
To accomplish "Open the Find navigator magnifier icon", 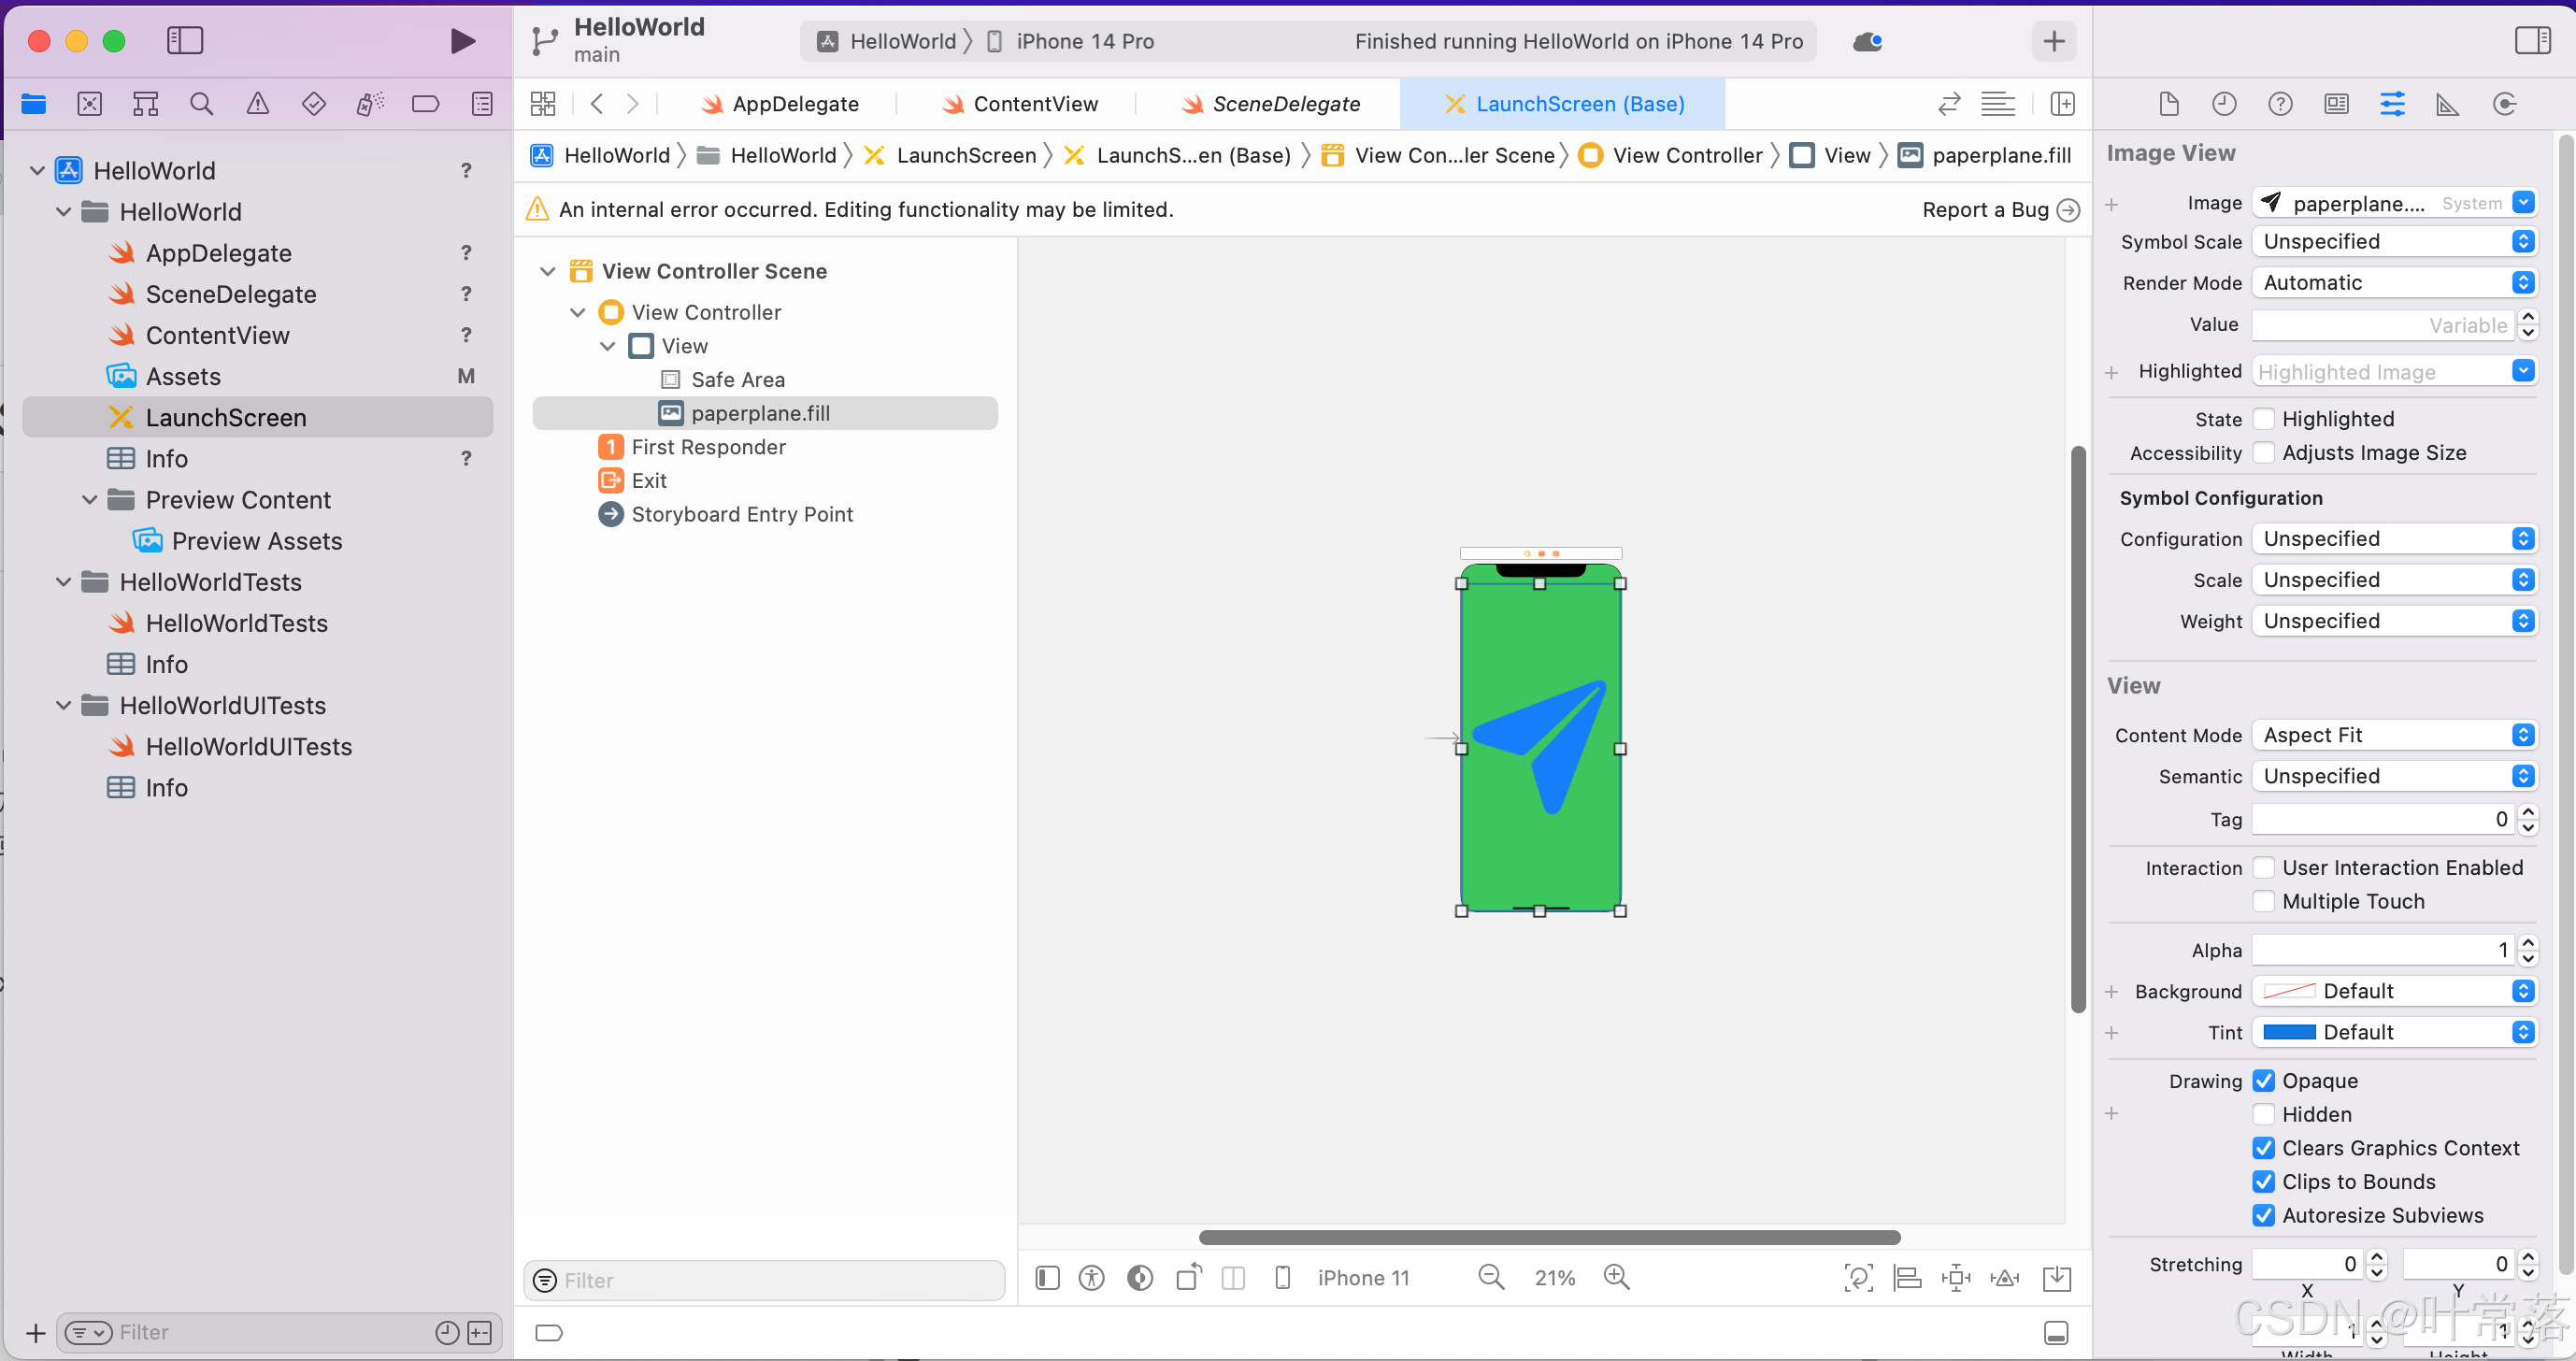I will pyautogui.click(x=201, y=104).
